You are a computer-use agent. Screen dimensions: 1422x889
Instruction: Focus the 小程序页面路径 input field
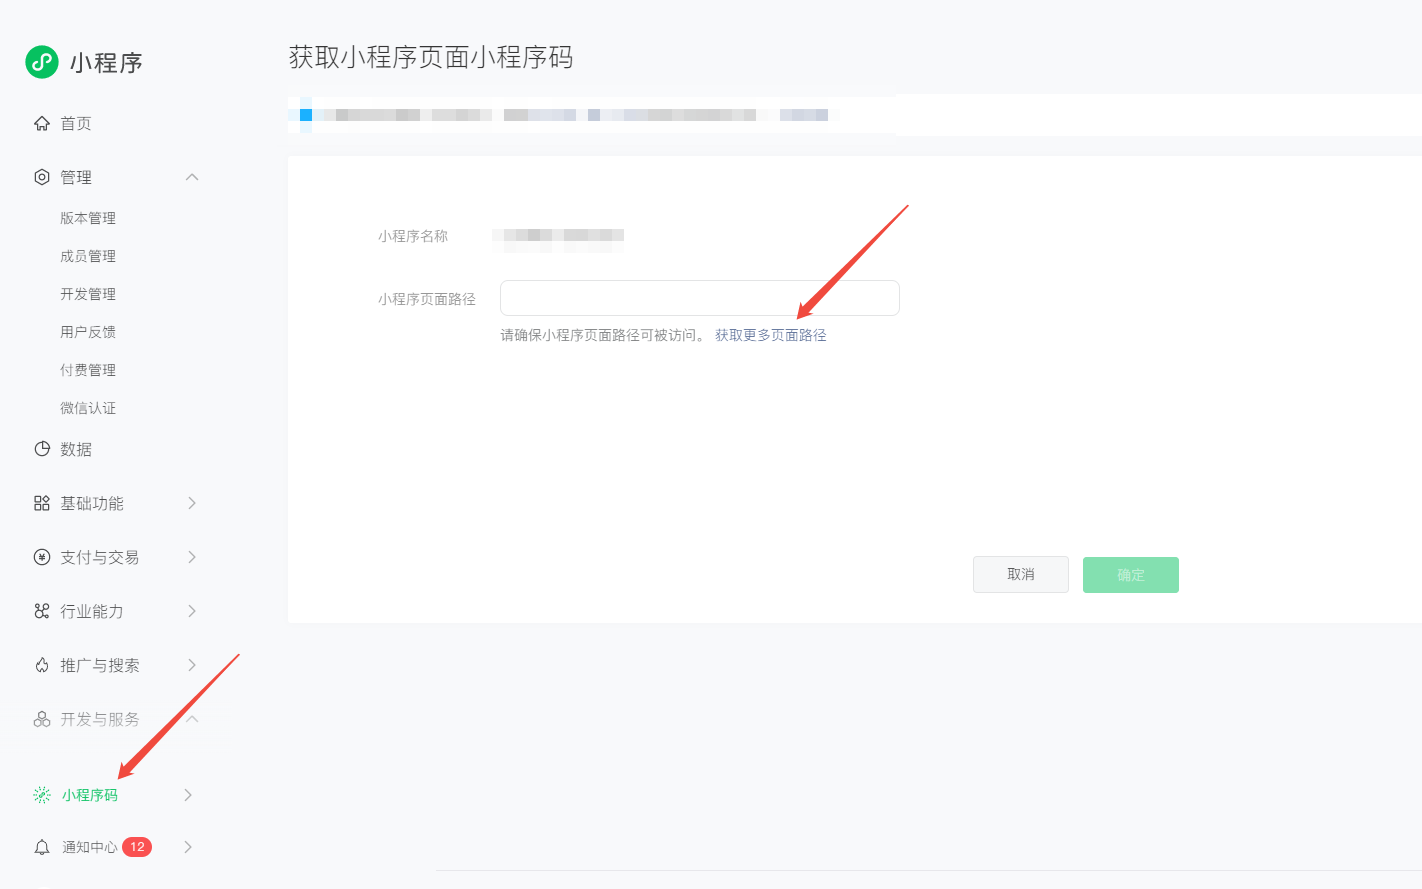[699, 298]
